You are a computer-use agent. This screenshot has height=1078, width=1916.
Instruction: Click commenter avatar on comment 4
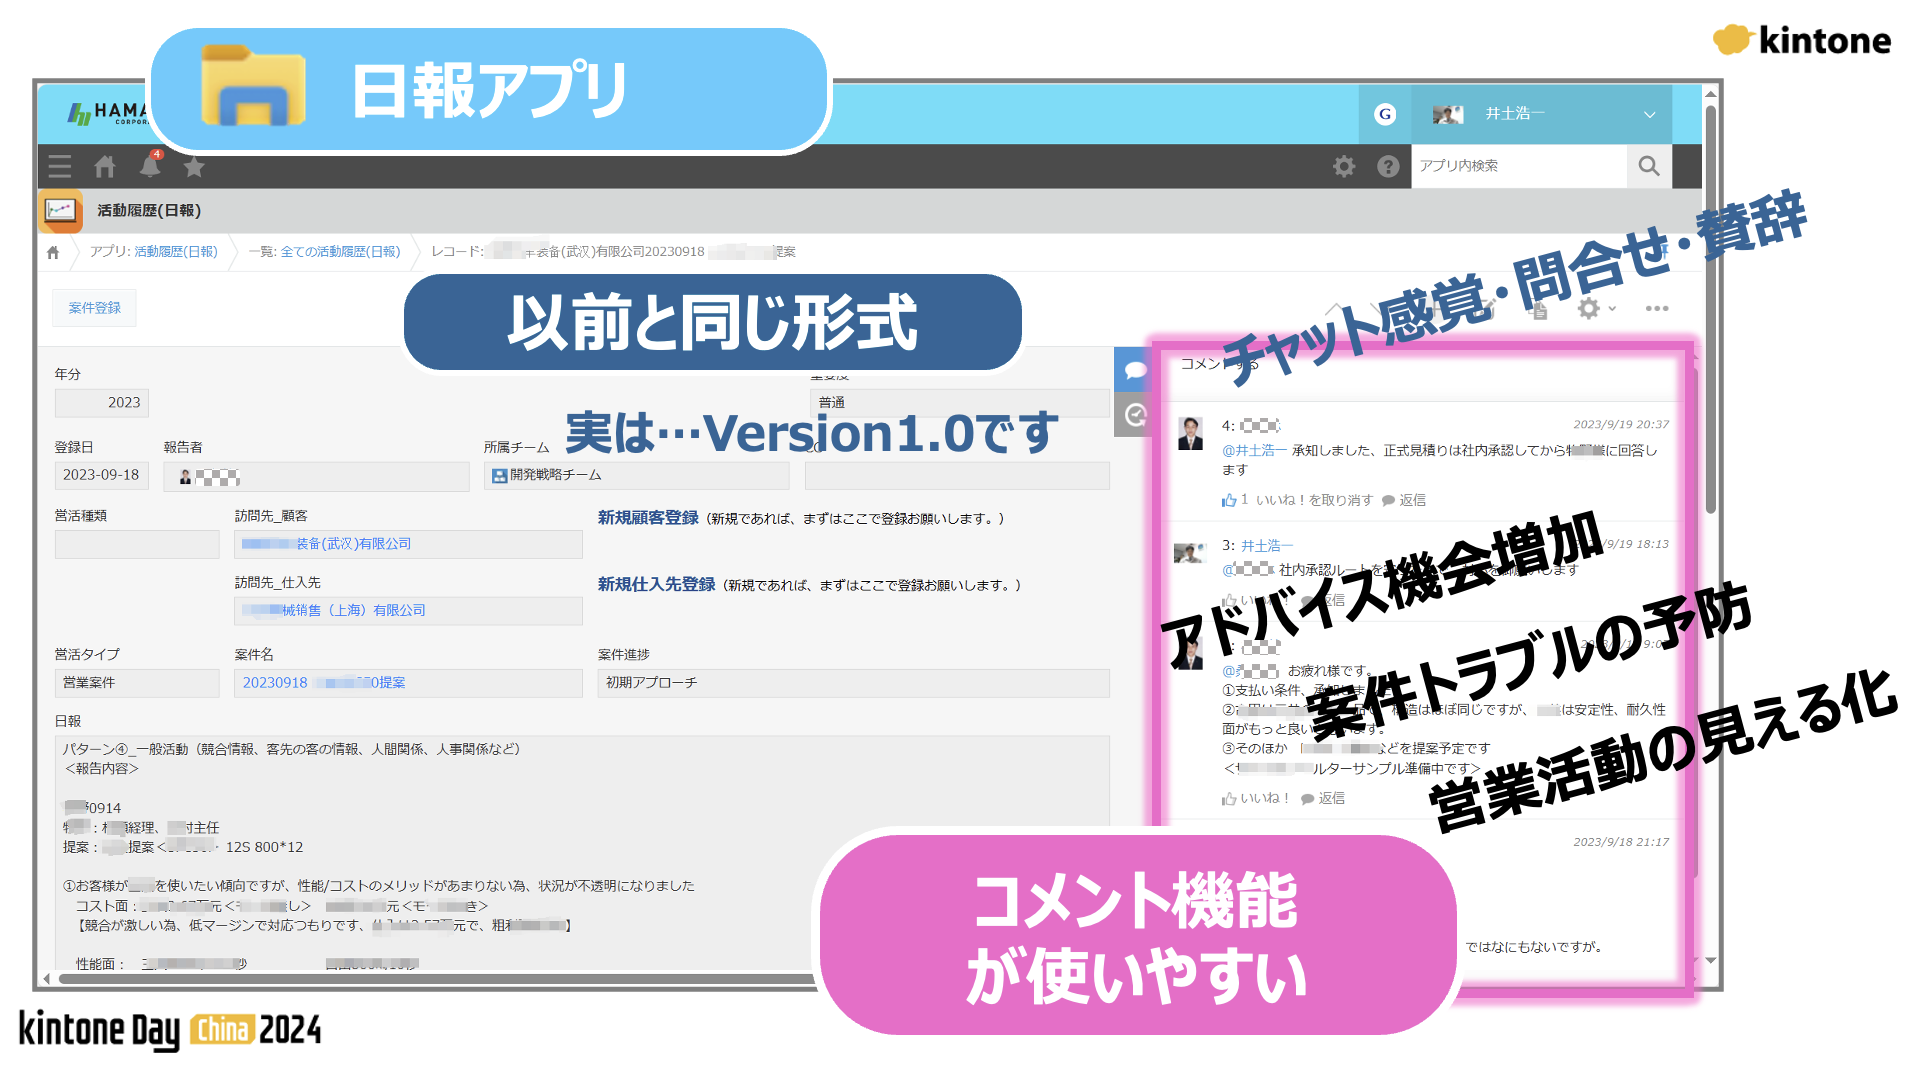(x=1190, y=434)
